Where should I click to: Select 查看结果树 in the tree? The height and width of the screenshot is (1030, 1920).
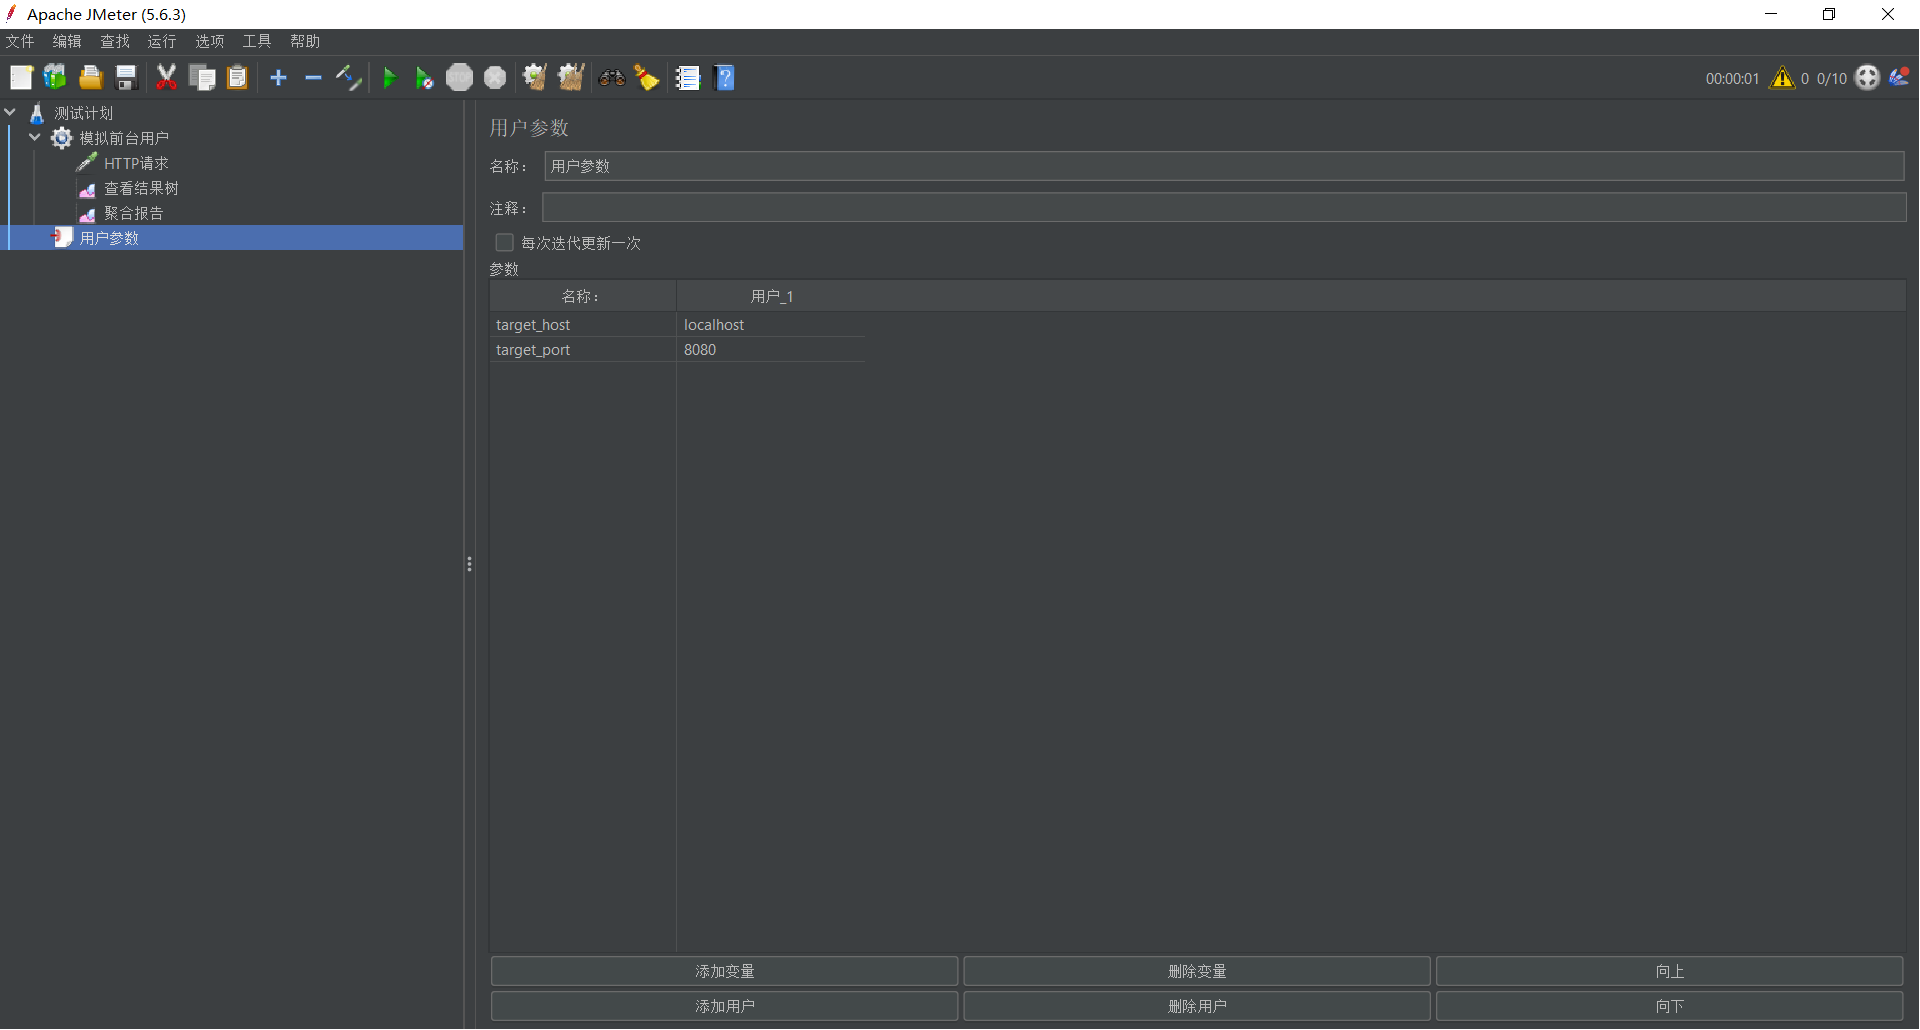click(141, 188)
